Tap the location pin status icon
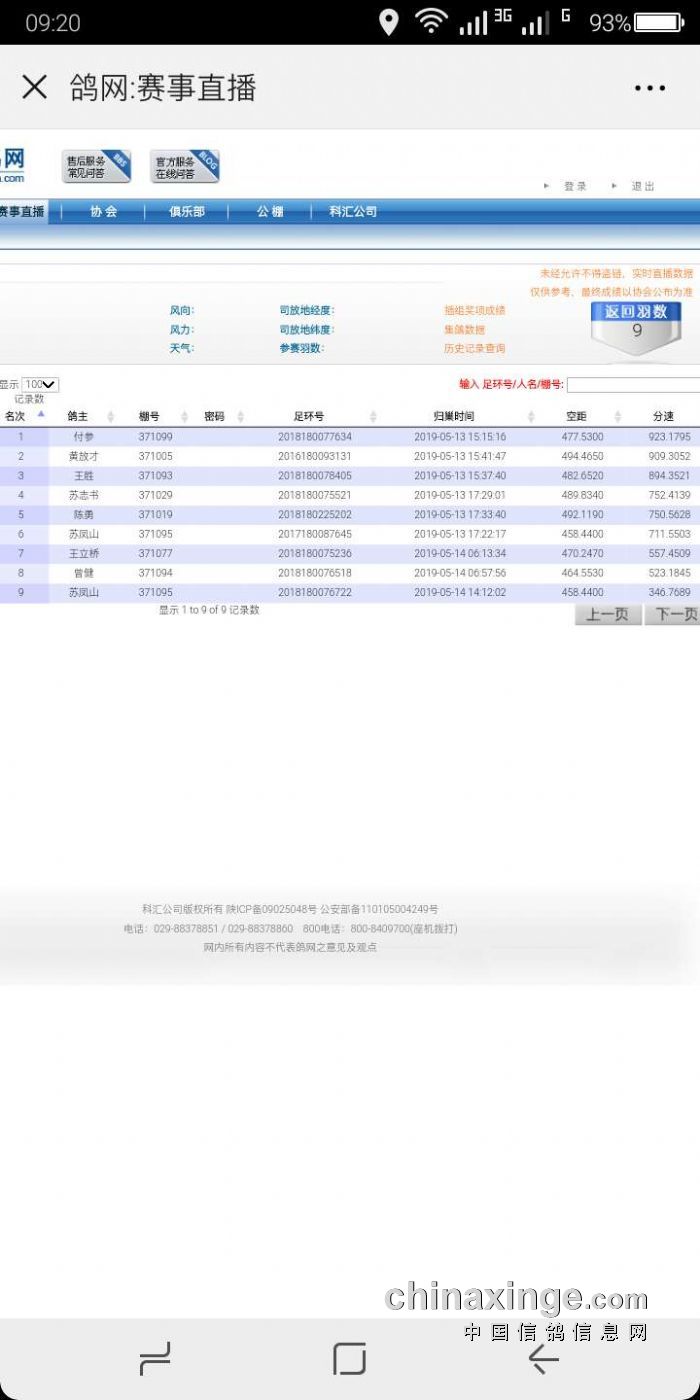This screenshot has width=700, height=1400. [x=389, y=22]
